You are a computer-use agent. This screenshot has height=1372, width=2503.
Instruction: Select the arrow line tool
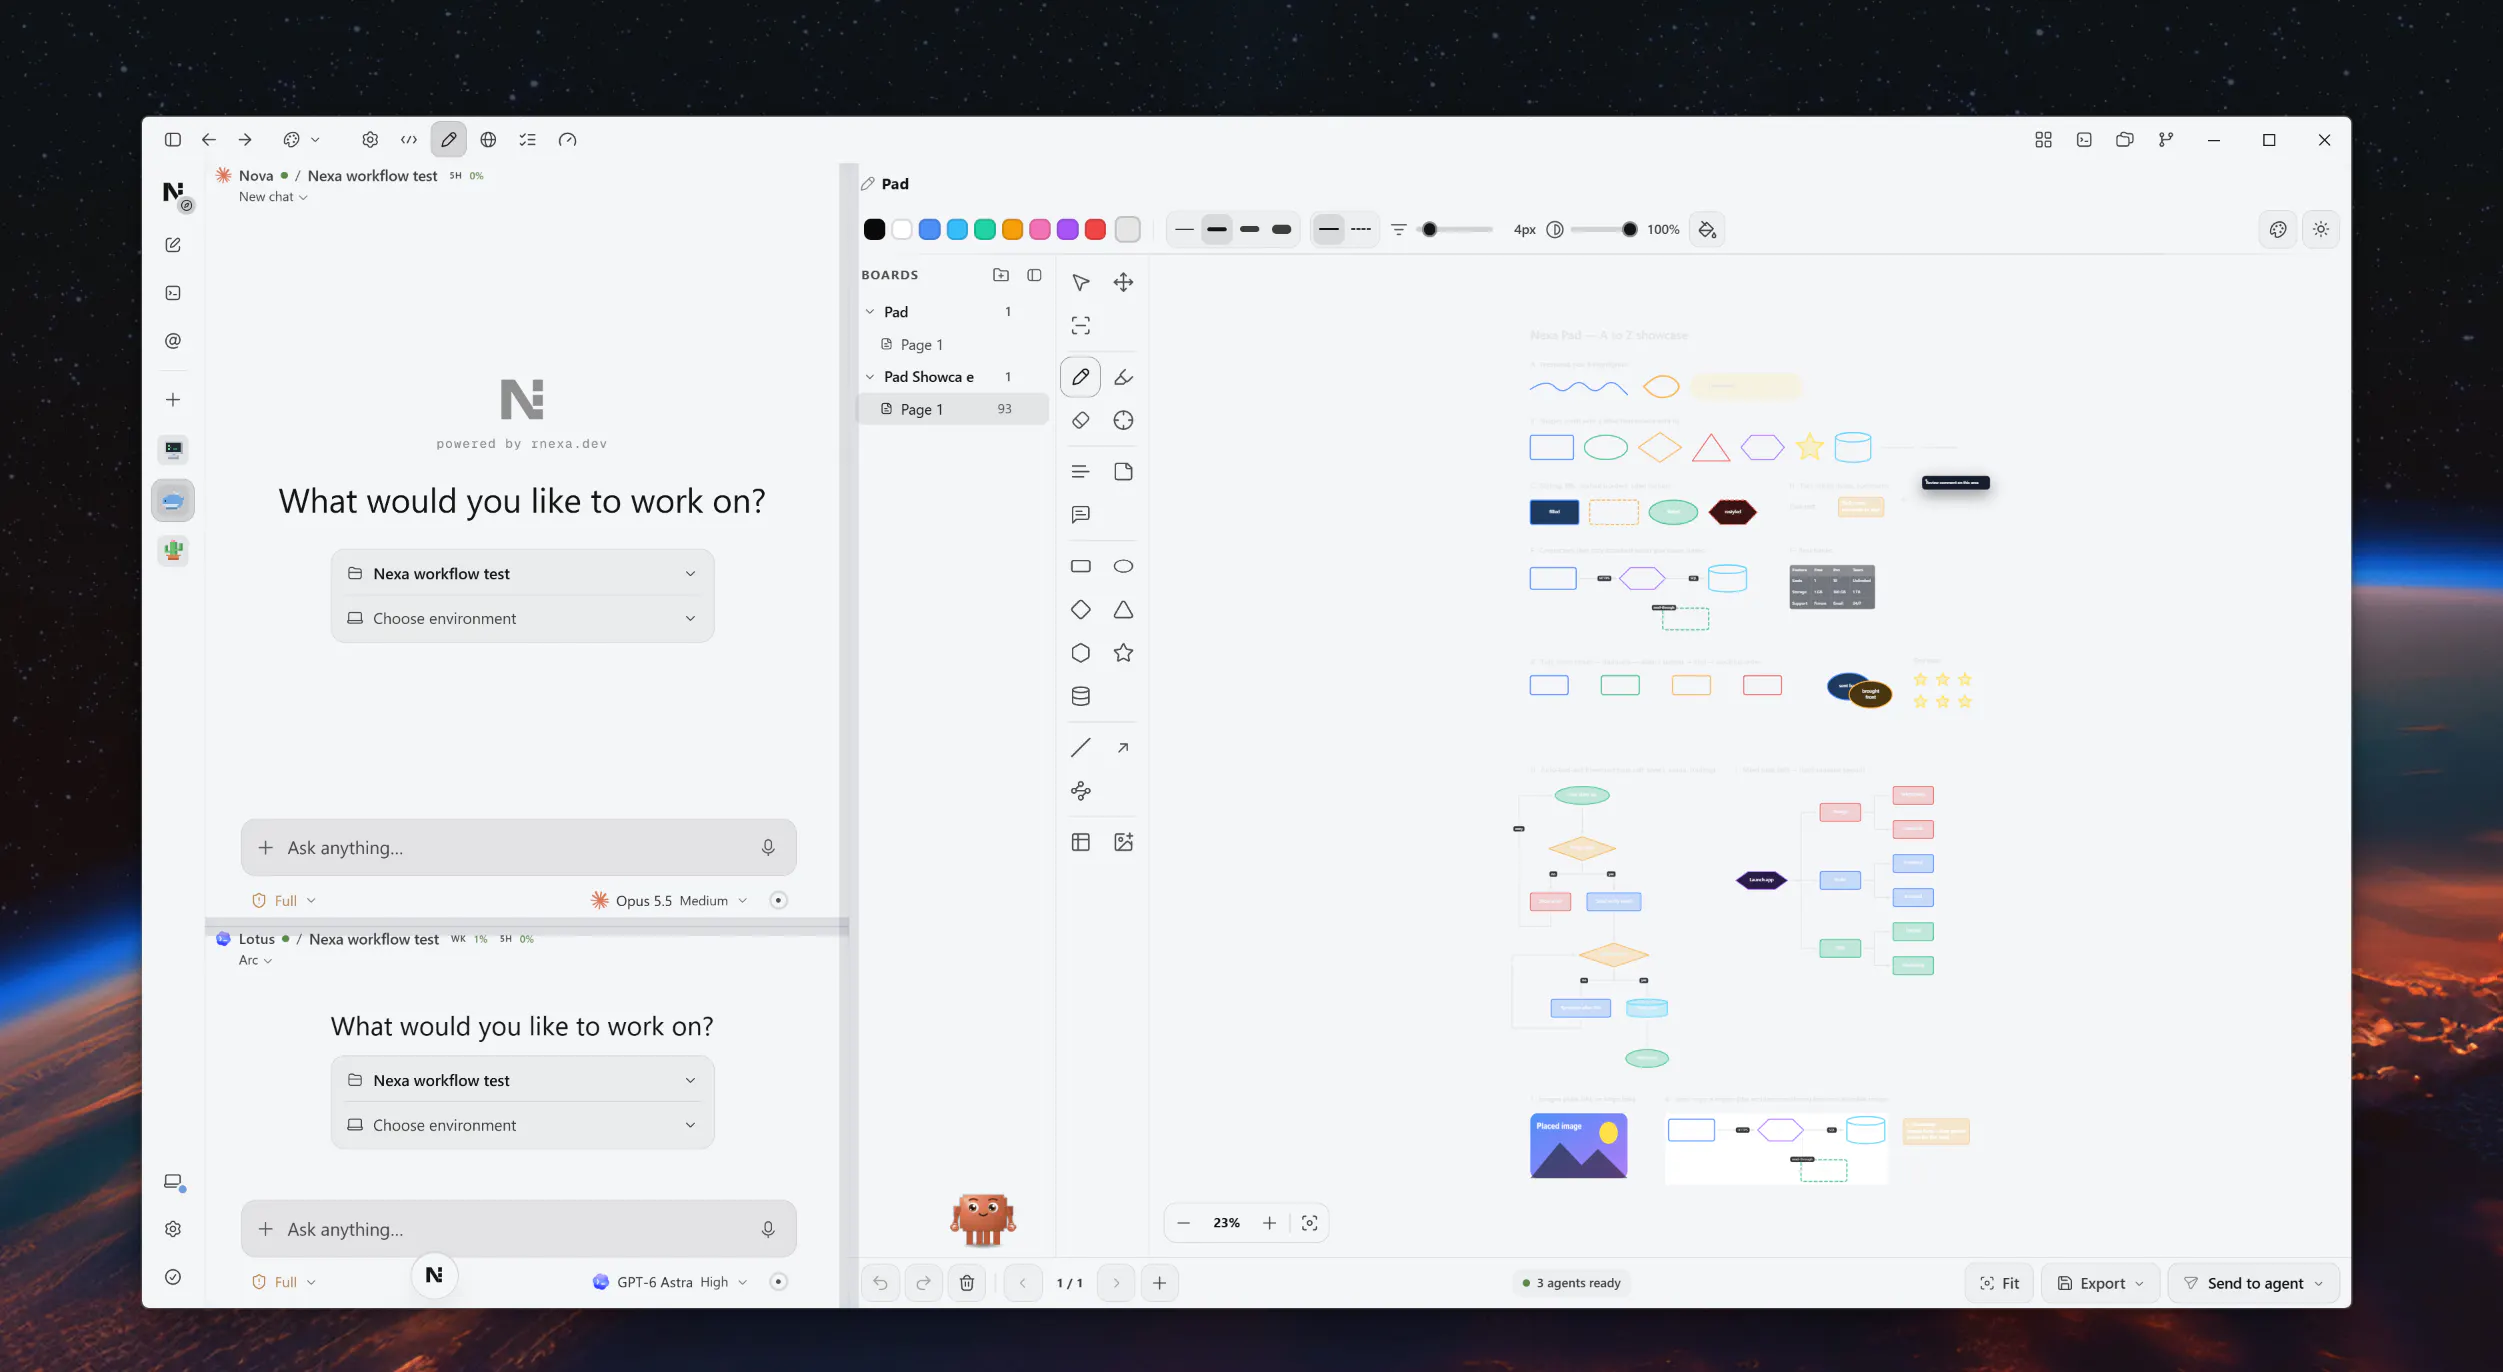1123,748
